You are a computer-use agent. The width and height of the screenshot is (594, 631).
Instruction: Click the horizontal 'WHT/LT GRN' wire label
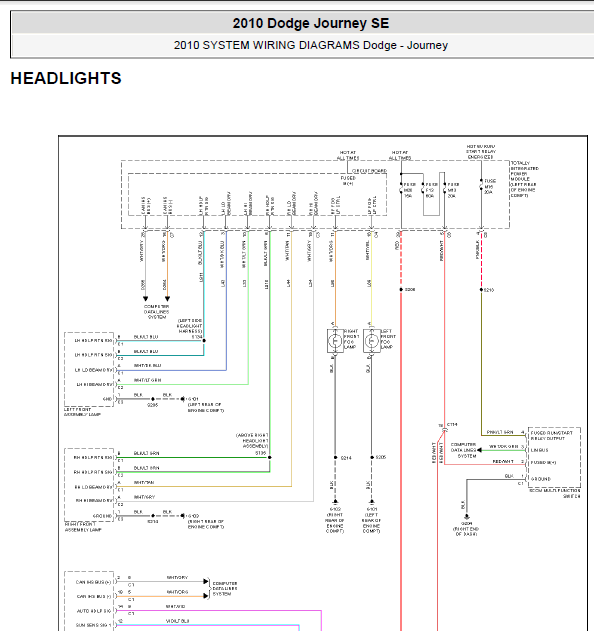(148, 380)
